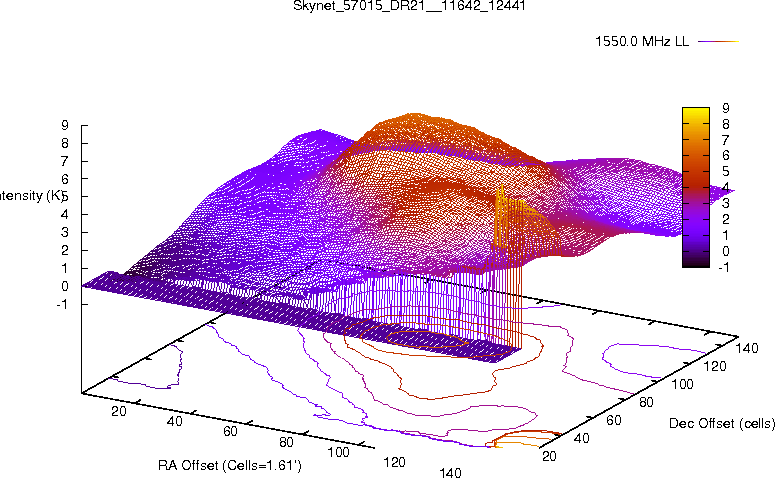Select the legend label 1550.0 MHz LL
This screenshot has width=775, height=478.
pyautogui.click(x=642, y=42)
